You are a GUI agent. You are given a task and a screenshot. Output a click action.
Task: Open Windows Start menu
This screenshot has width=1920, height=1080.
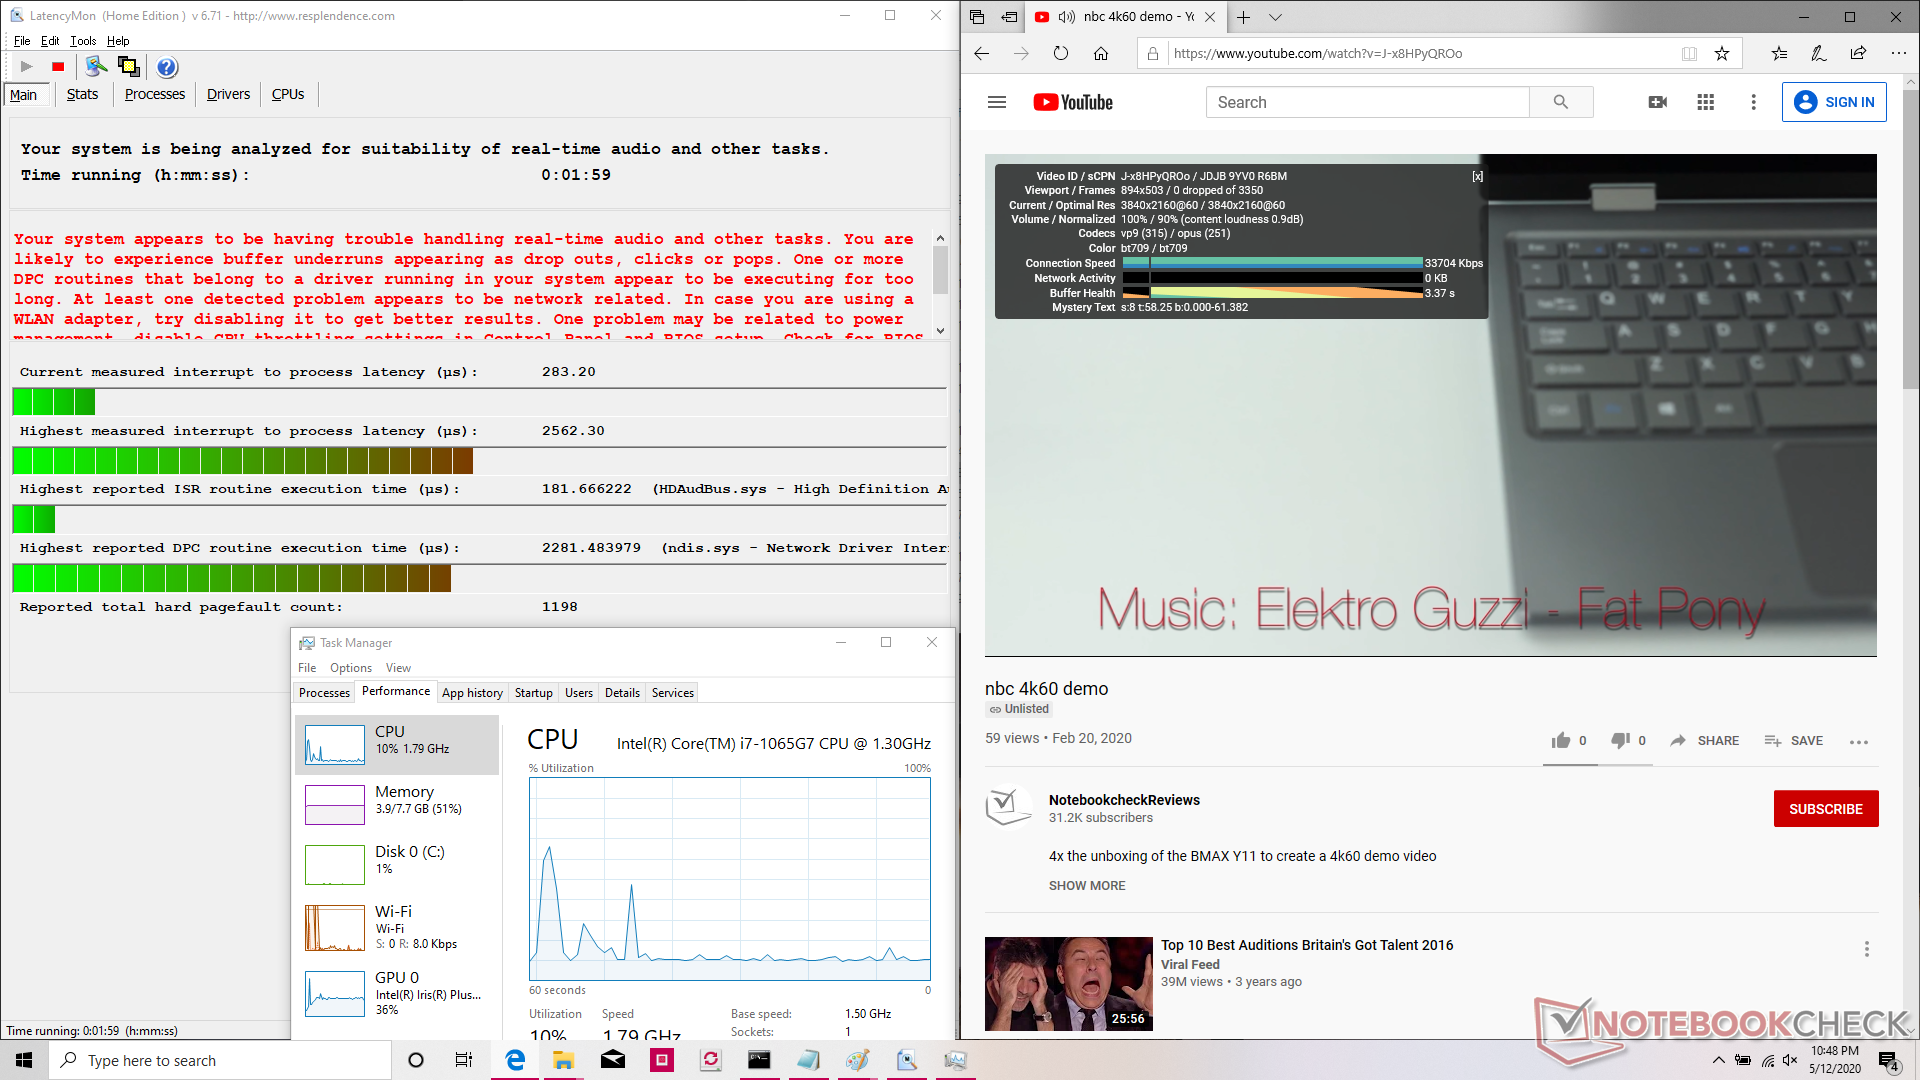pyautogui.click(x=24, y=1060)
